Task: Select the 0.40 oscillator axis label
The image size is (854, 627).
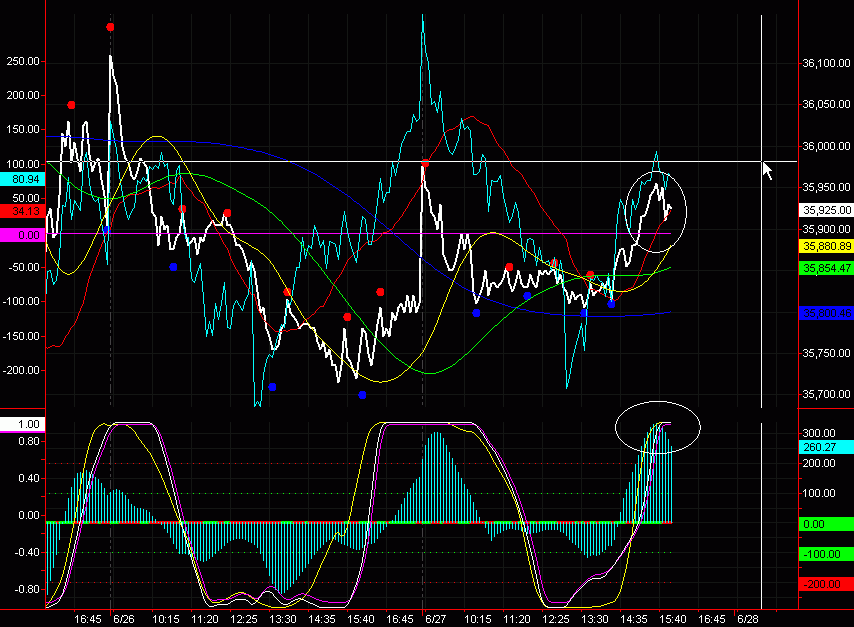Action: coord(29,478)
